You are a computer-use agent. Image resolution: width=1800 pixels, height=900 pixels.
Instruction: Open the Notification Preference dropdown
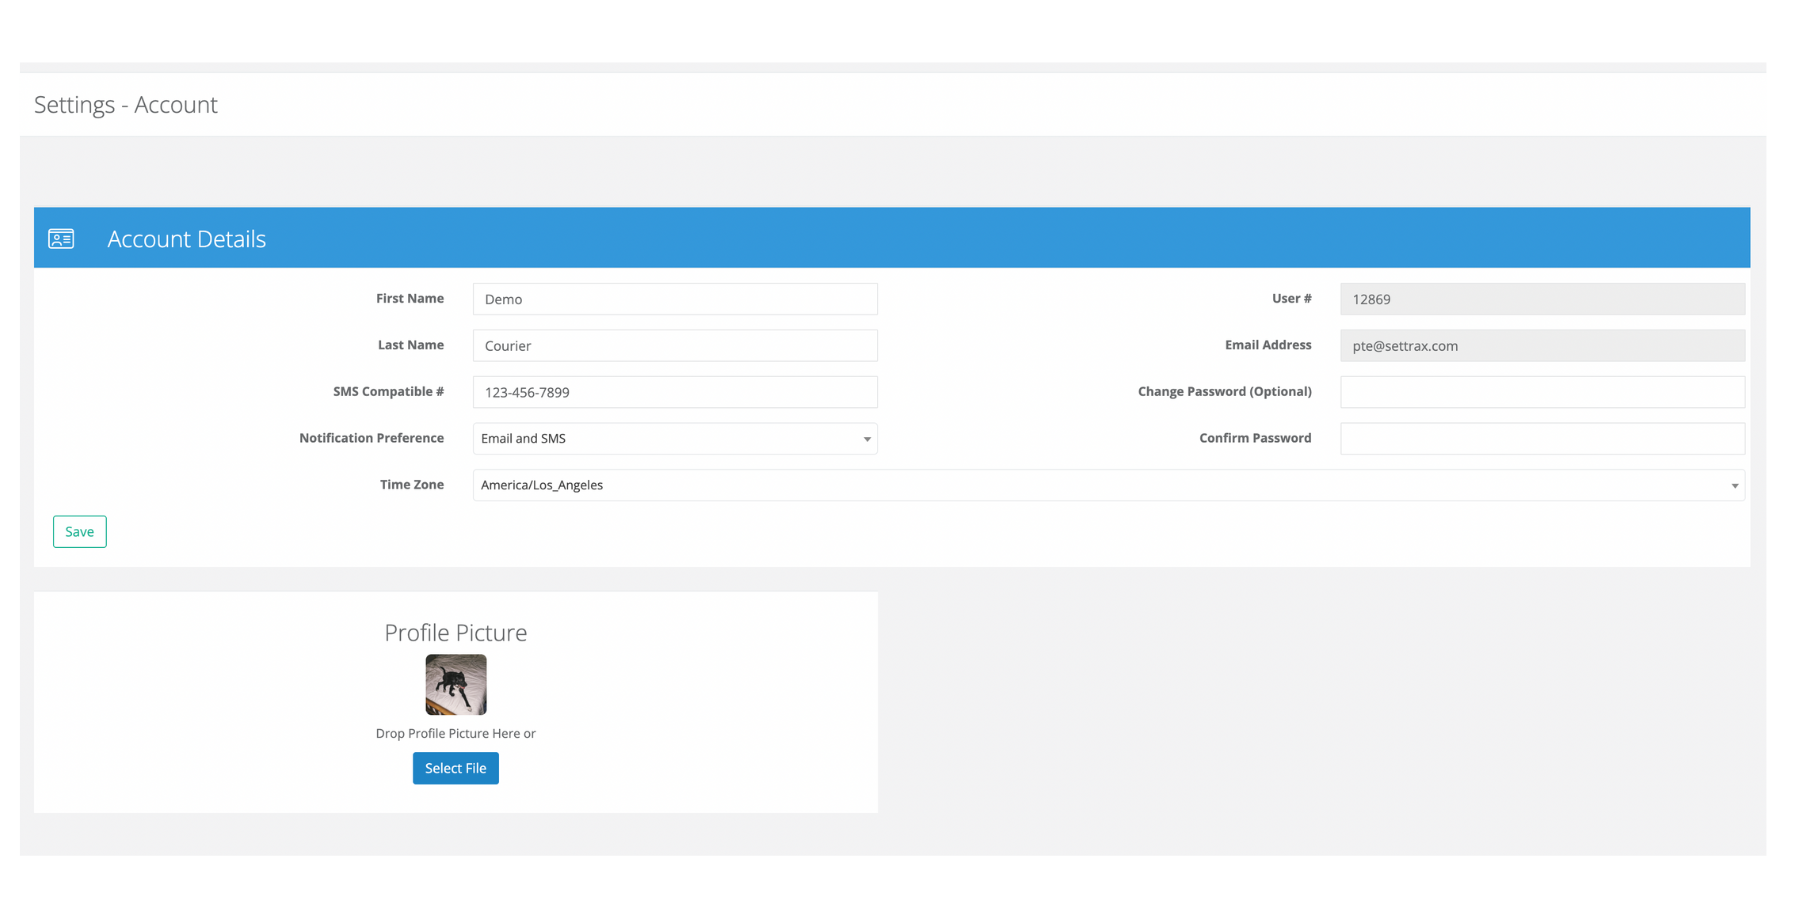pyautogui.click(x=675, y=438)
